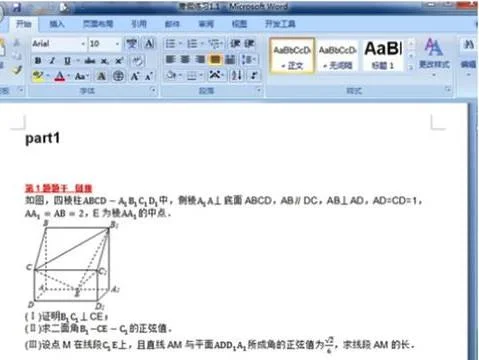Image resolution: width=479 pixels, height=360 pixels.
Task: Insert an enclosed character (circled symbol icon)
Action: coord(118,76)
